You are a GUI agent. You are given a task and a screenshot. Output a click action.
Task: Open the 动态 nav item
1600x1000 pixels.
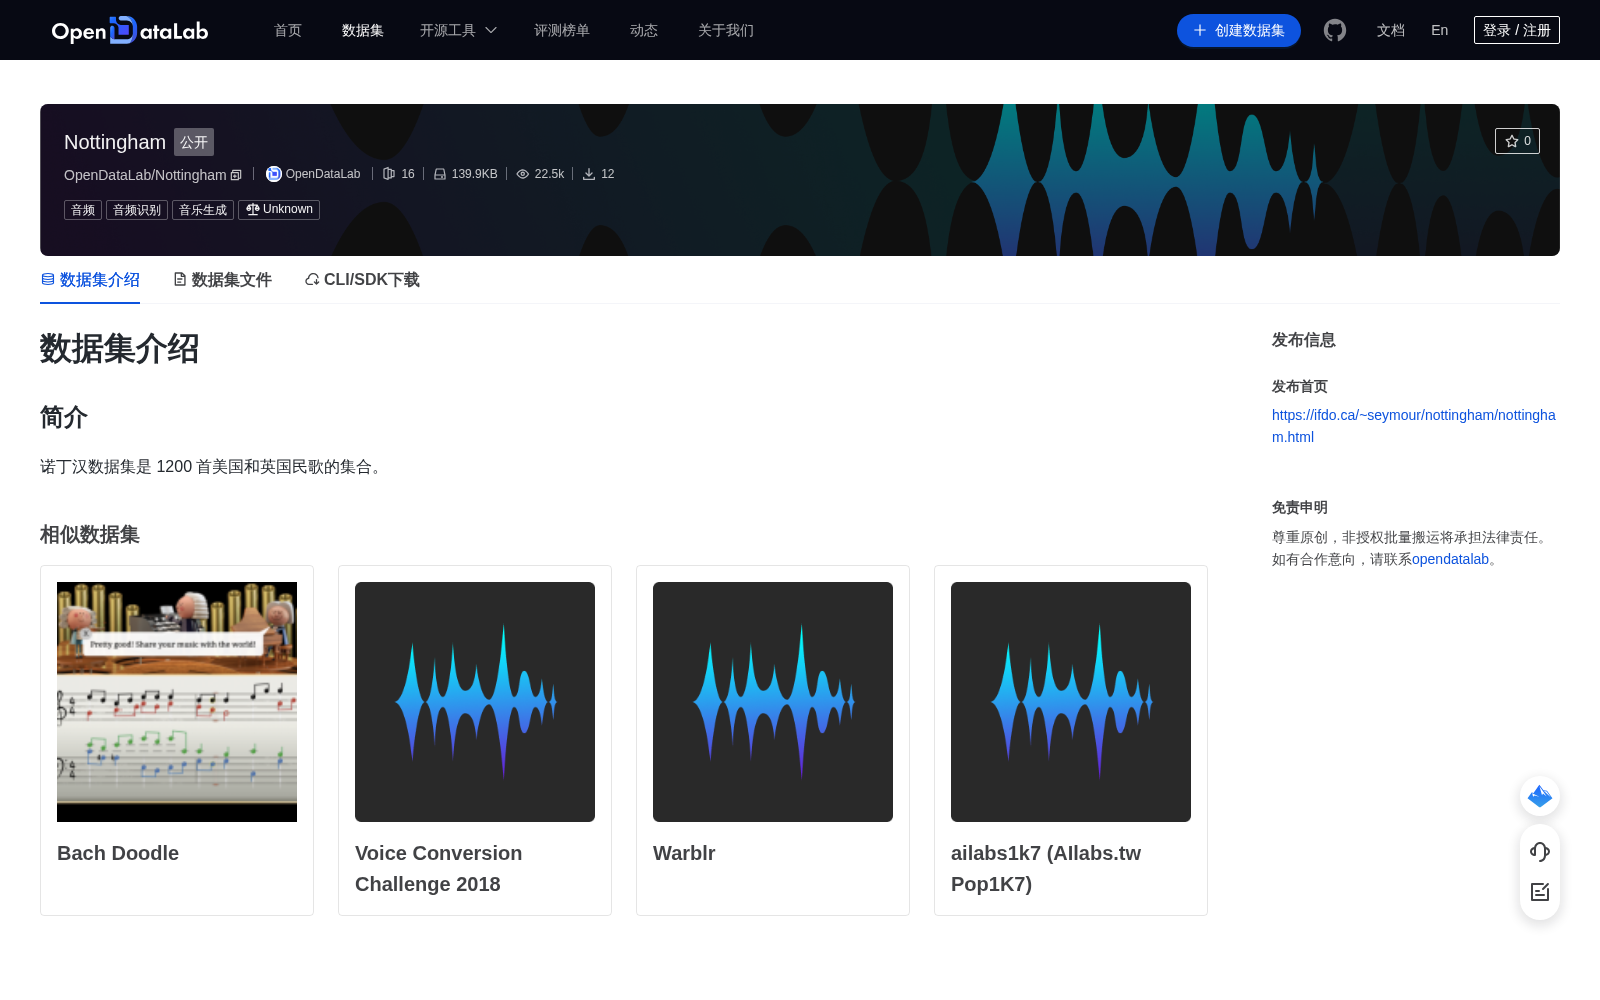644,31
